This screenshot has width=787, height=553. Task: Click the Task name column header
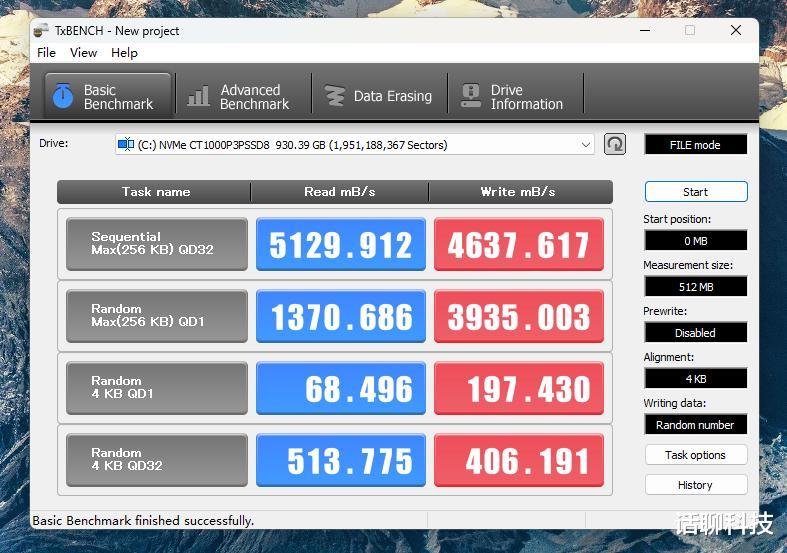pos(155,192)
